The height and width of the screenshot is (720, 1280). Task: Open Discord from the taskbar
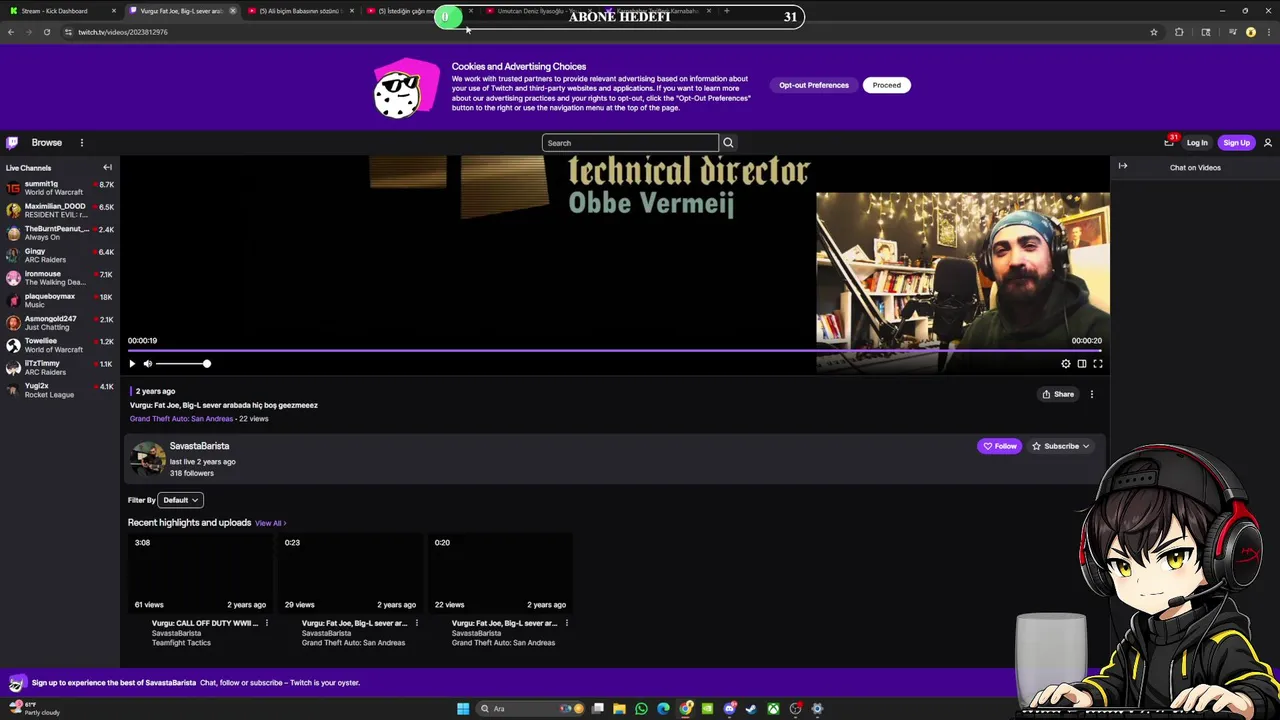[x=730, y=709]
